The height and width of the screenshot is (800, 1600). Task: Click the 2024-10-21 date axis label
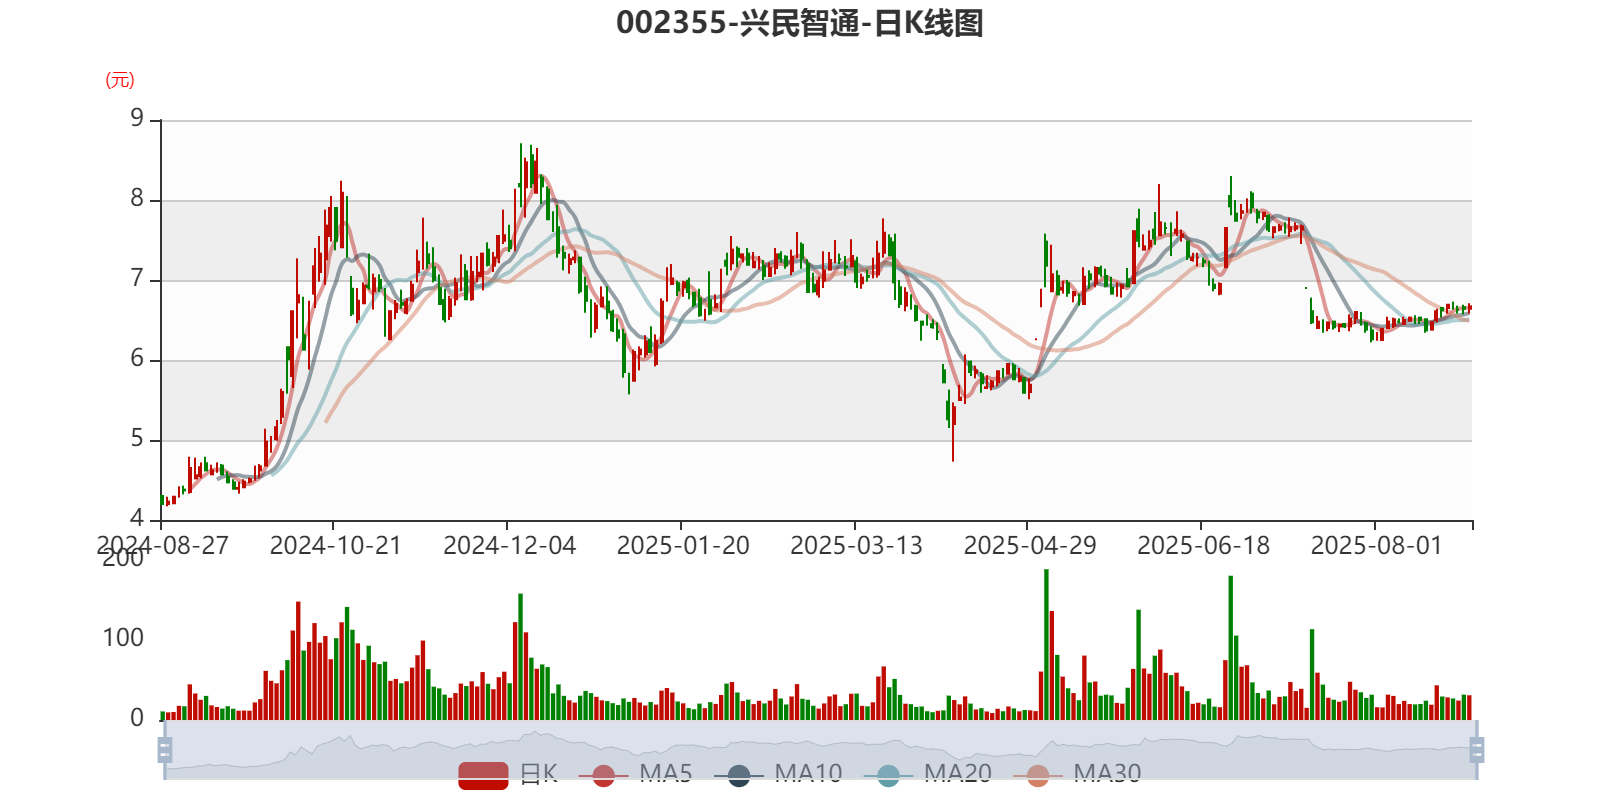coord(335,546)
